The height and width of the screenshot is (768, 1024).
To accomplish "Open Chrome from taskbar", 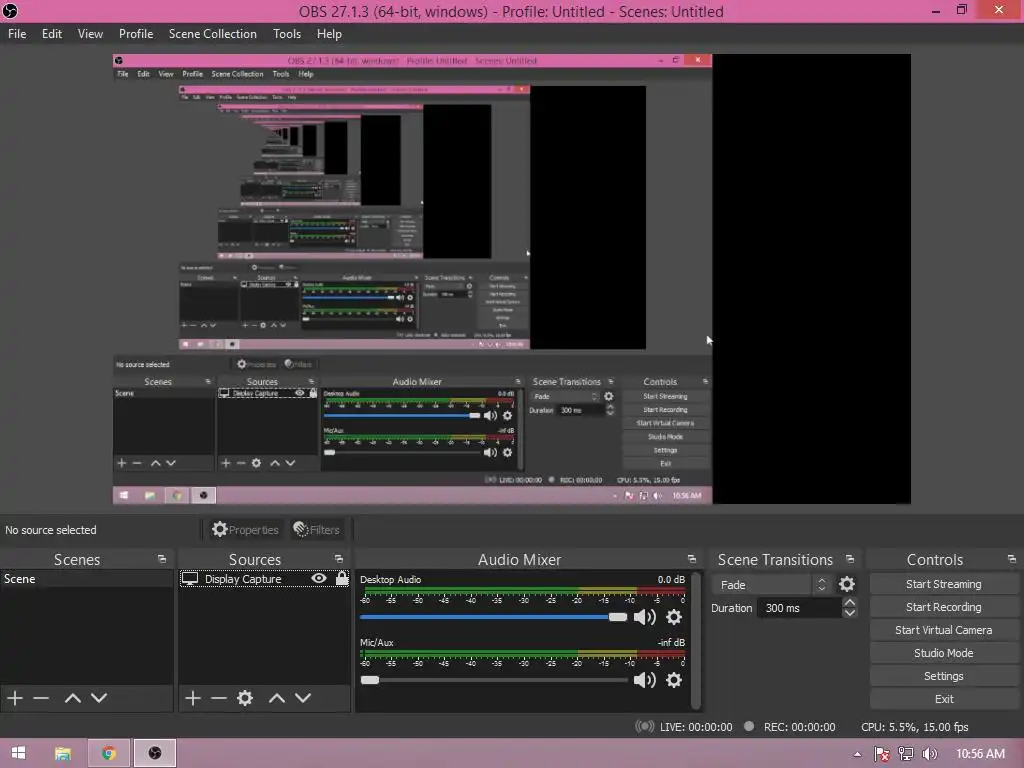I will click(109, 753).
